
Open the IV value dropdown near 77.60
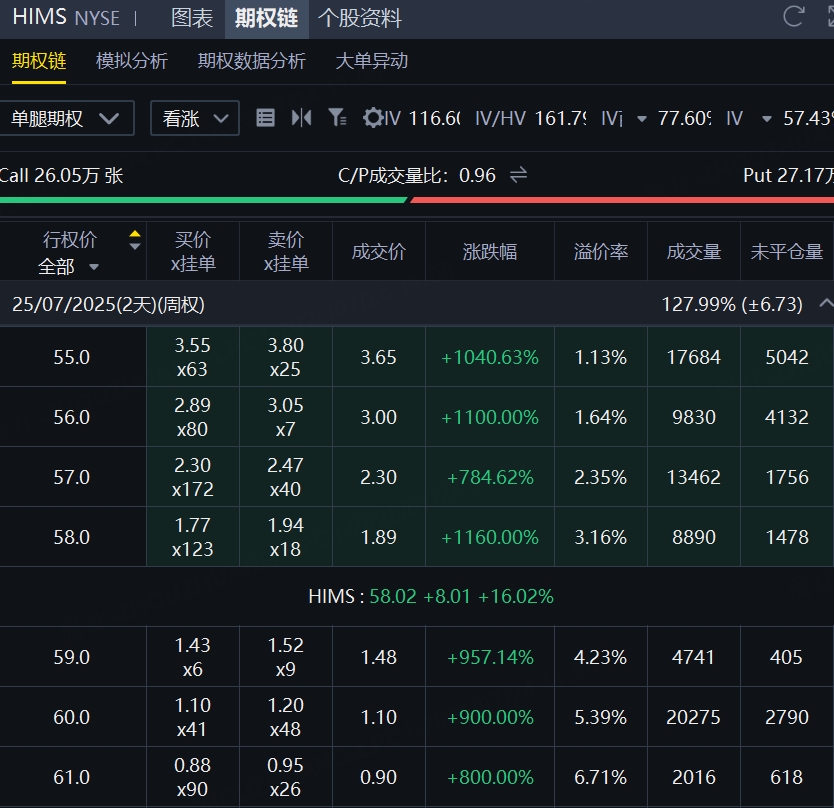(x=642, y=119)
